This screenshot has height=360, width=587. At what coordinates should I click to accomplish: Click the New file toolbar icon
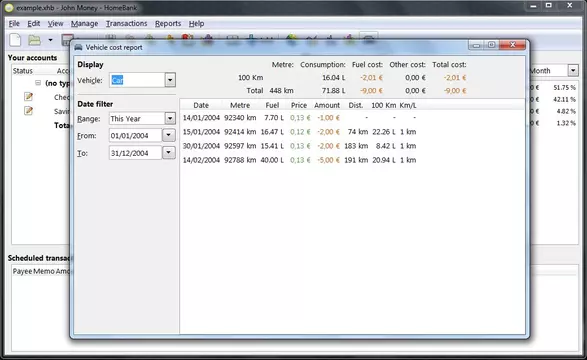[x=15, y=40]
